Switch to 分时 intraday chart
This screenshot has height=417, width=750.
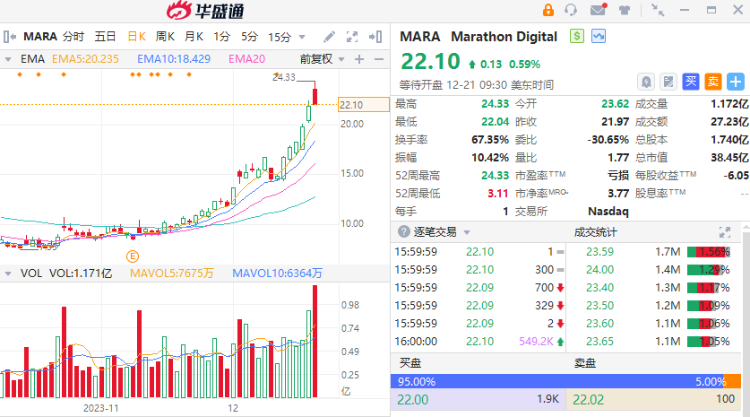(73, 37)
